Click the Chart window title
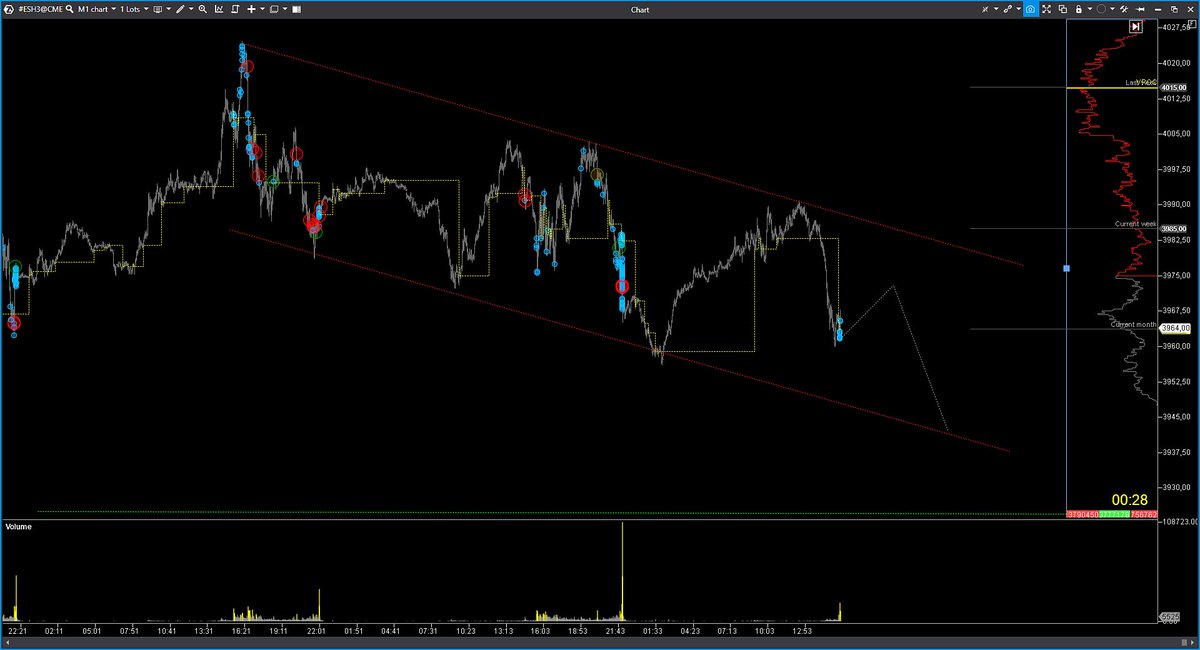1200x650 pixels. click(640, 9)
